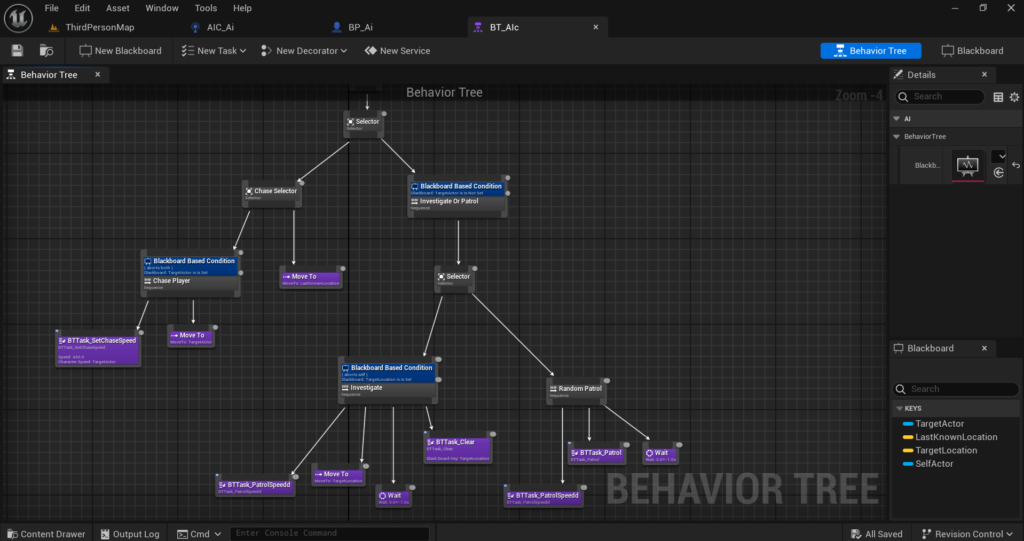Collapse the KEYS section

click(x=899, y=408)
